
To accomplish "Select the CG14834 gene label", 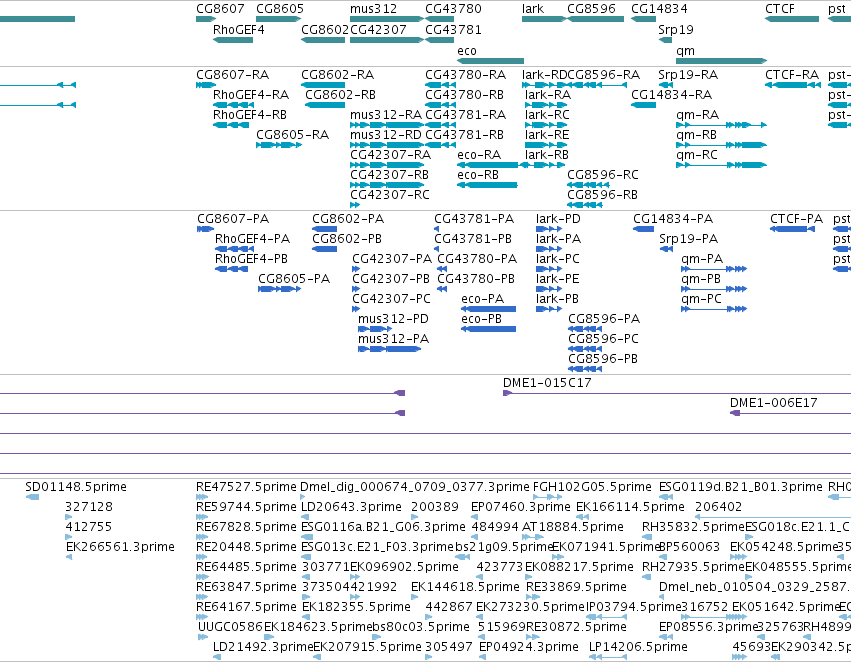I will pos(659,9).
